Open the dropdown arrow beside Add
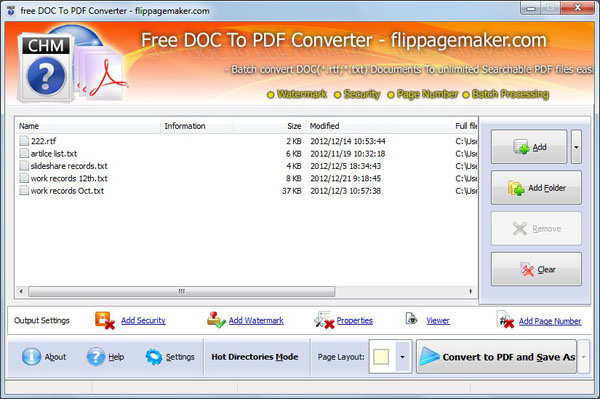 [x=576, y=147]
